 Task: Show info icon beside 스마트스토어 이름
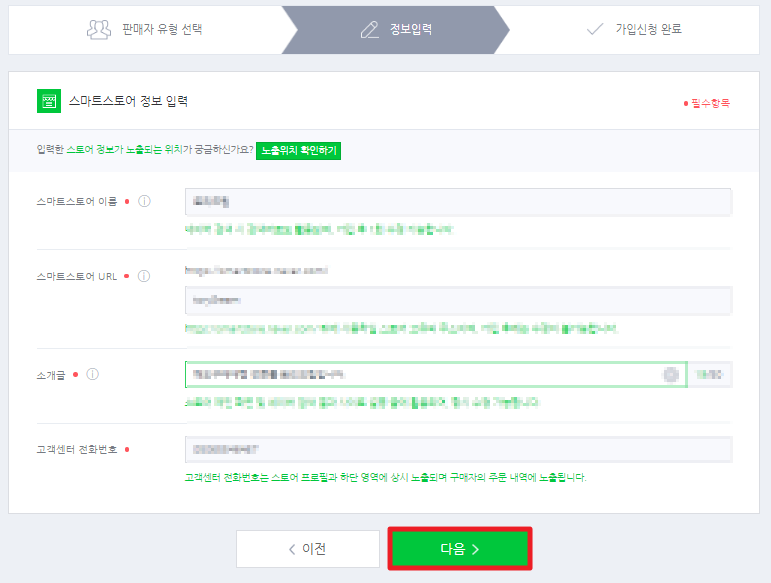[144, 201]
